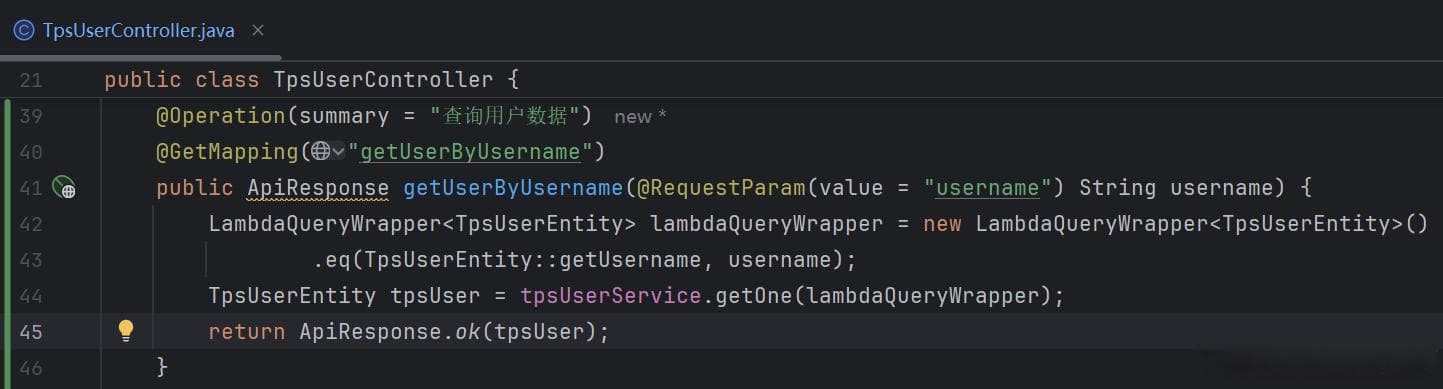Click the lambdaQueryWrapper variable declaration
Image resolution: width=1443 pixels, height=389 pixels.
pyautogui.click(x=767, y=224)
